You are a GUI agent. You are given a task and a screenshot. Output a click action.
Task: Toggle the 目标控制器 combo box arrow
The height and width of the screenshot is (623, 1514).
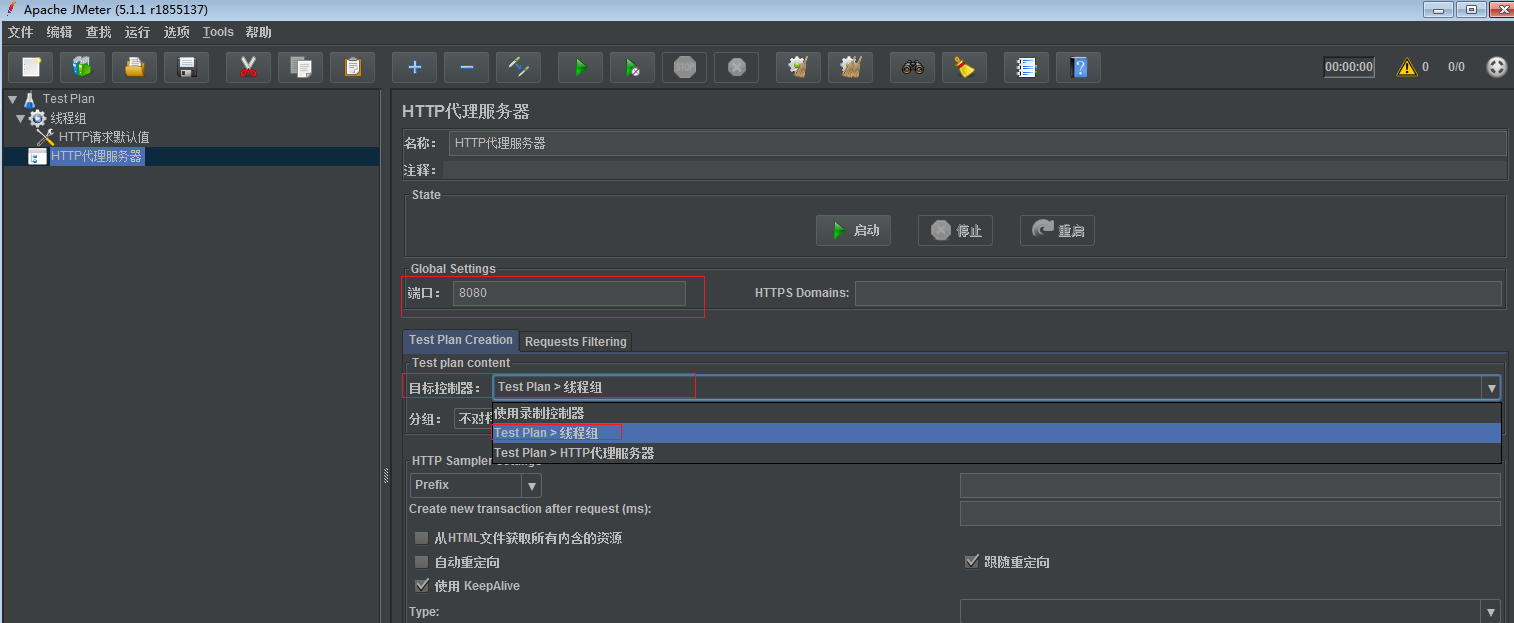[x=1492, y=388]
